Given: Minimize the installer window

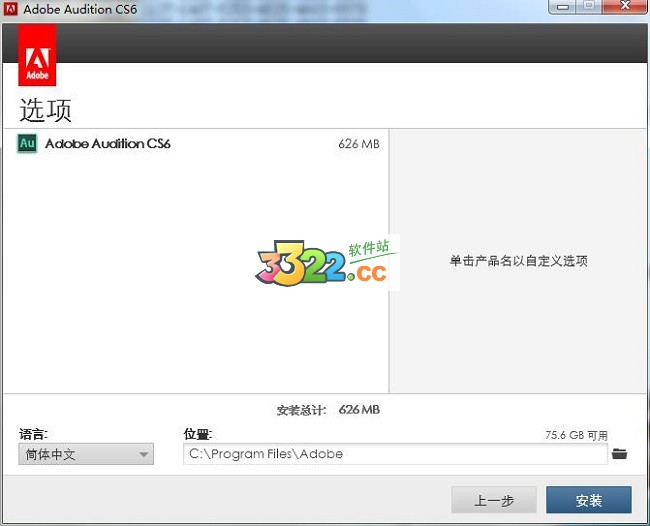Looking at the screenshot, I should 563,7.
